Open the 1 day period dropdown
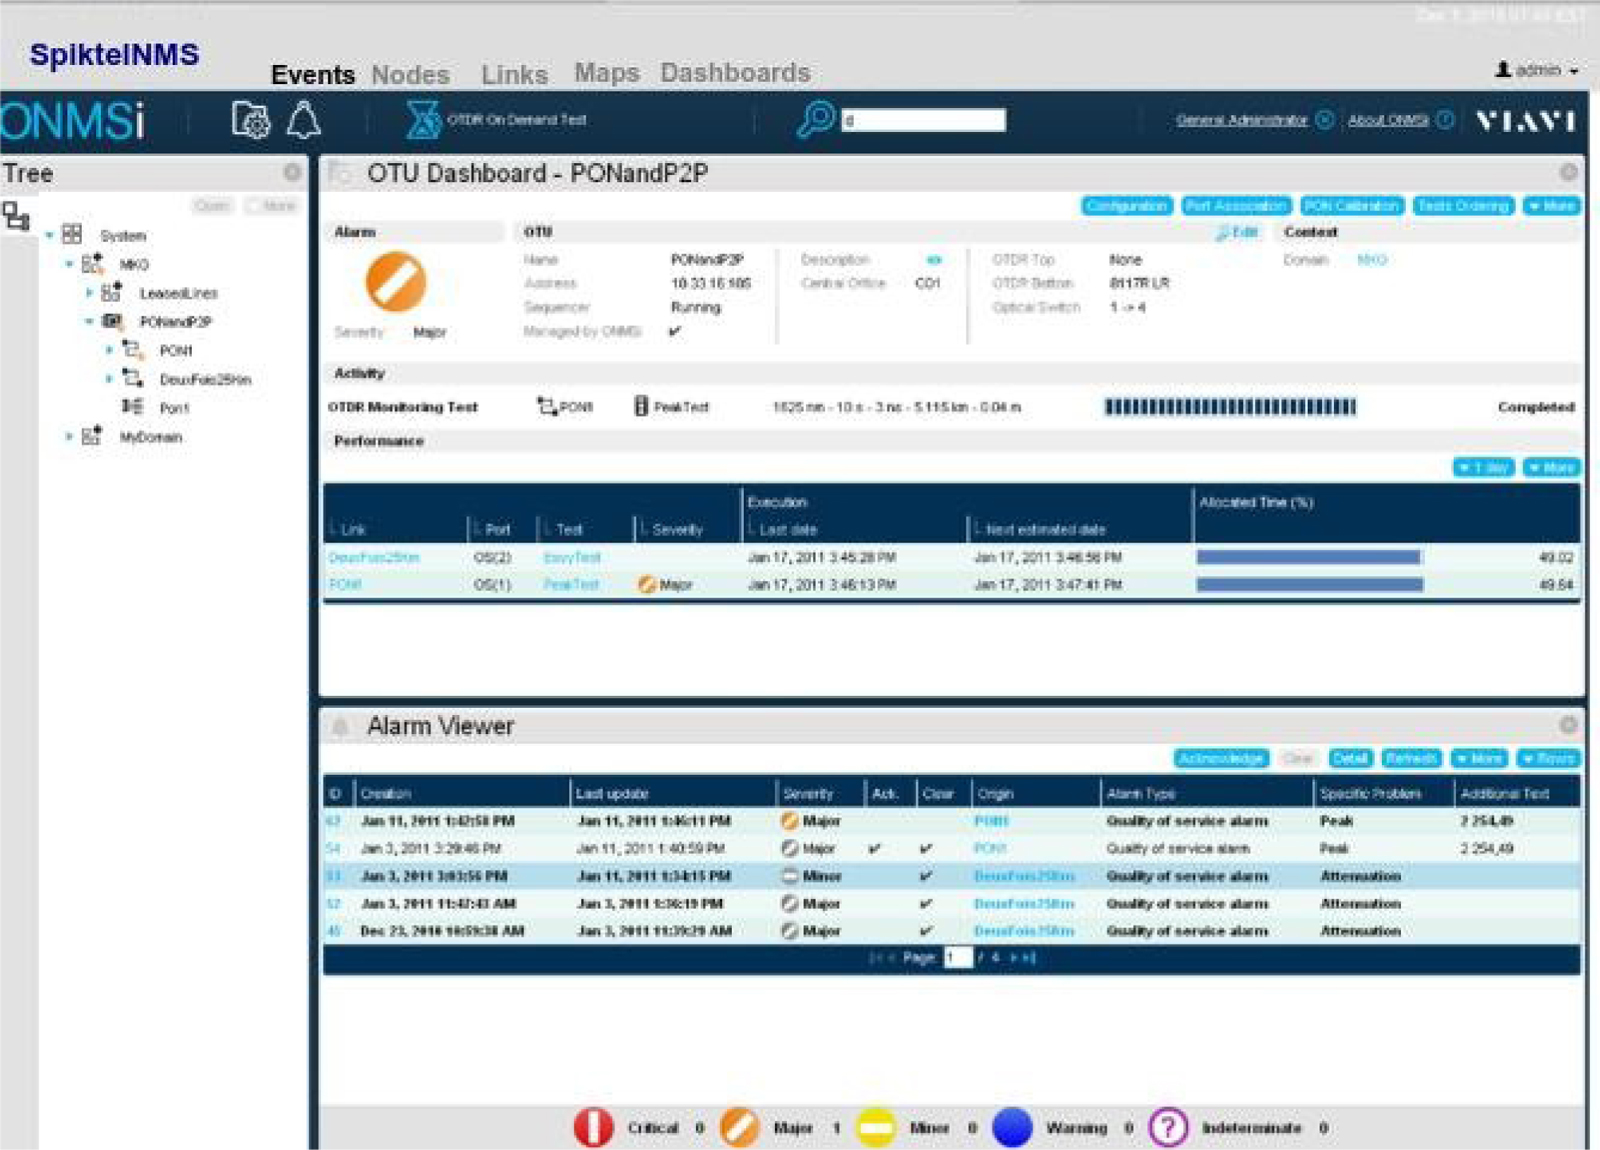This screenshot has width=1600, height=1150. point(1483,467)
